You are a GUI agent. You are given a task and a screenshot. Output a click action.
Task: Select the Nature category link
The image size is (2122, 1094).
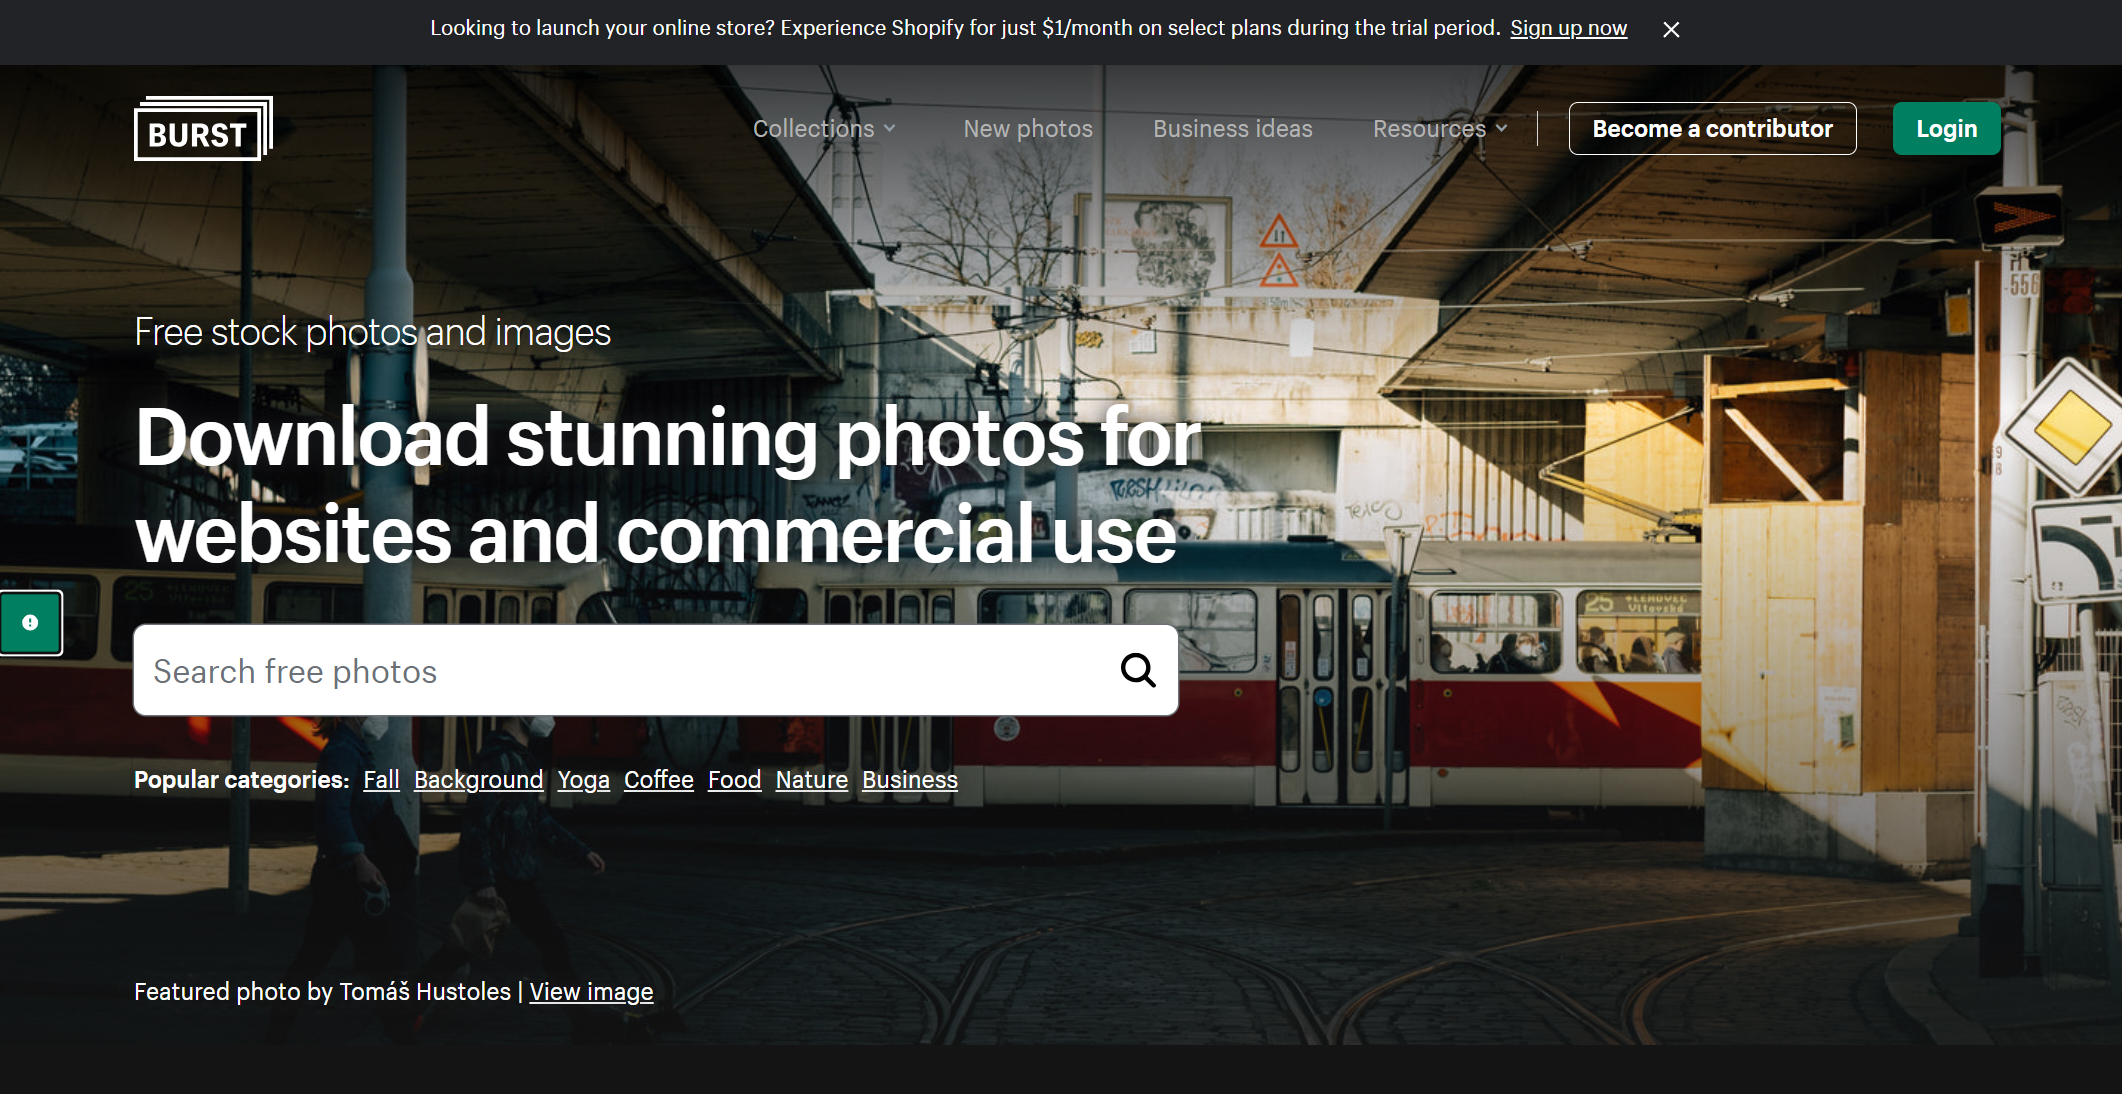pyautogui.click(x=811, y=780)
